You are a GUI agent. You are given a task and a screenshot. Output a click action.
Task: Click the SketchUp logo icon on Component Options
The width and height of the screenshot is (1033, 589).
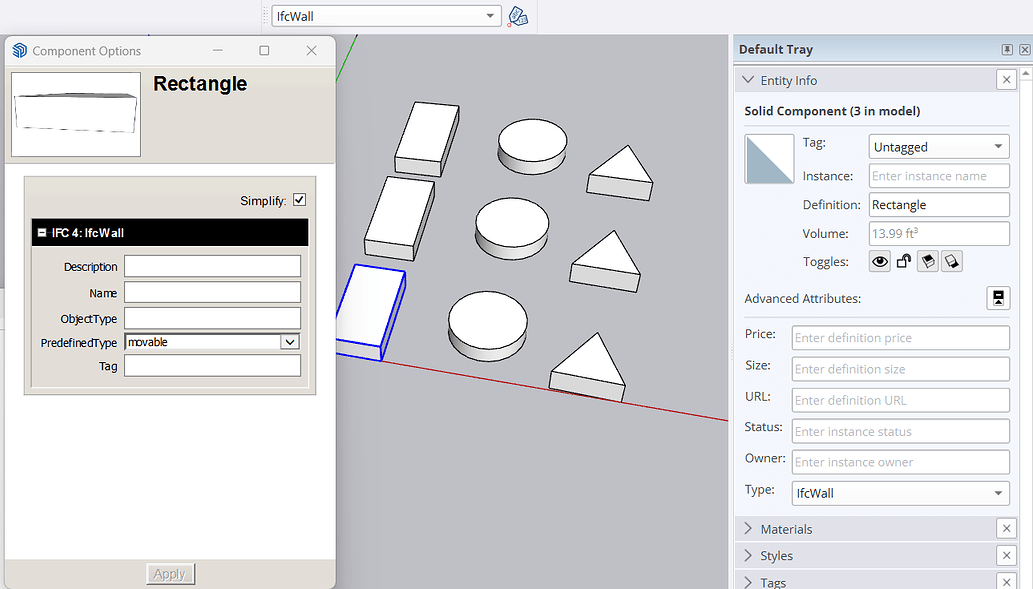click(19, 50)
